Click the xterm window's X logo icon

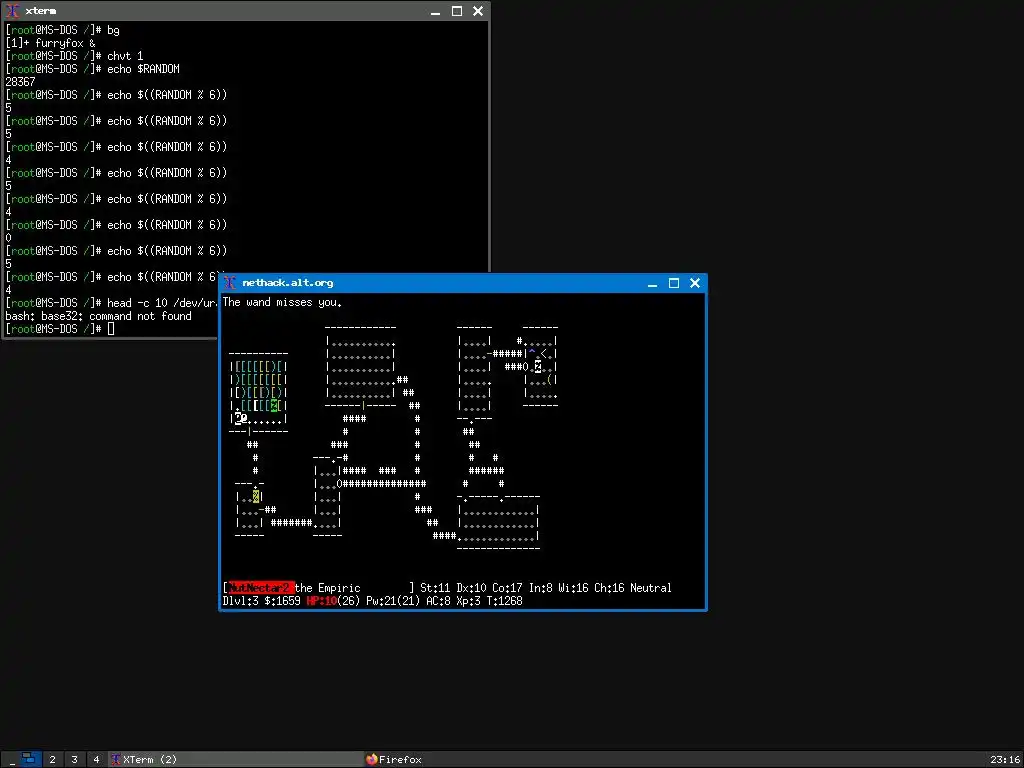(12, 11)
